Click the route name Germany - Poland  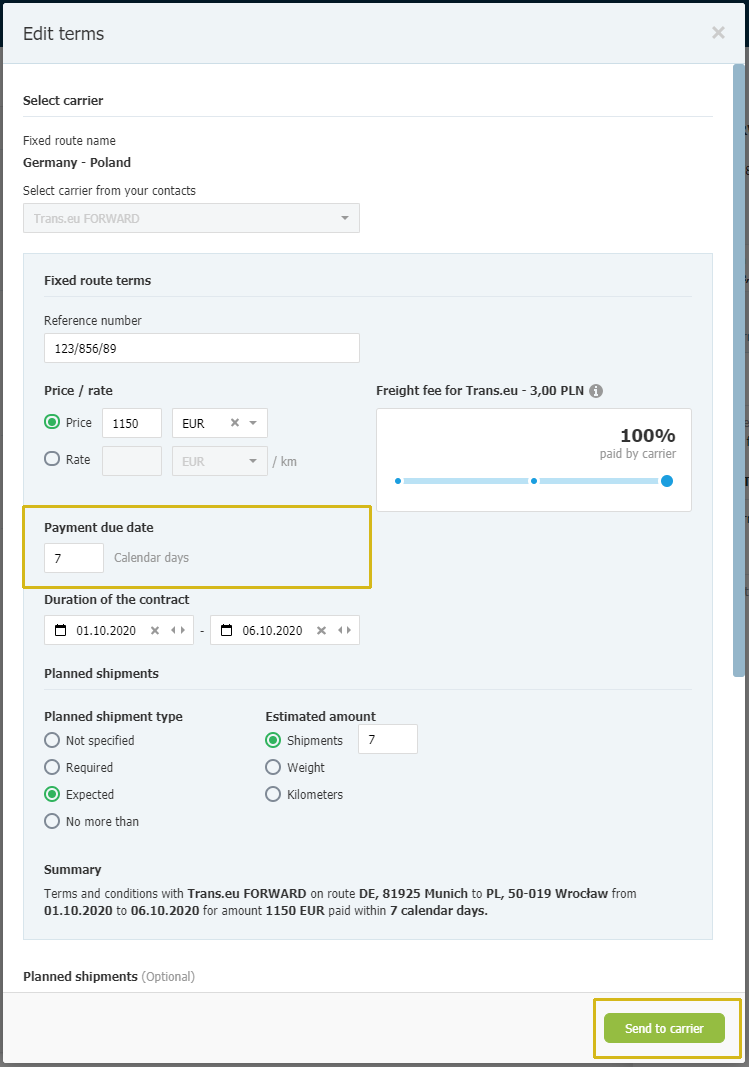tap(77, 163)
